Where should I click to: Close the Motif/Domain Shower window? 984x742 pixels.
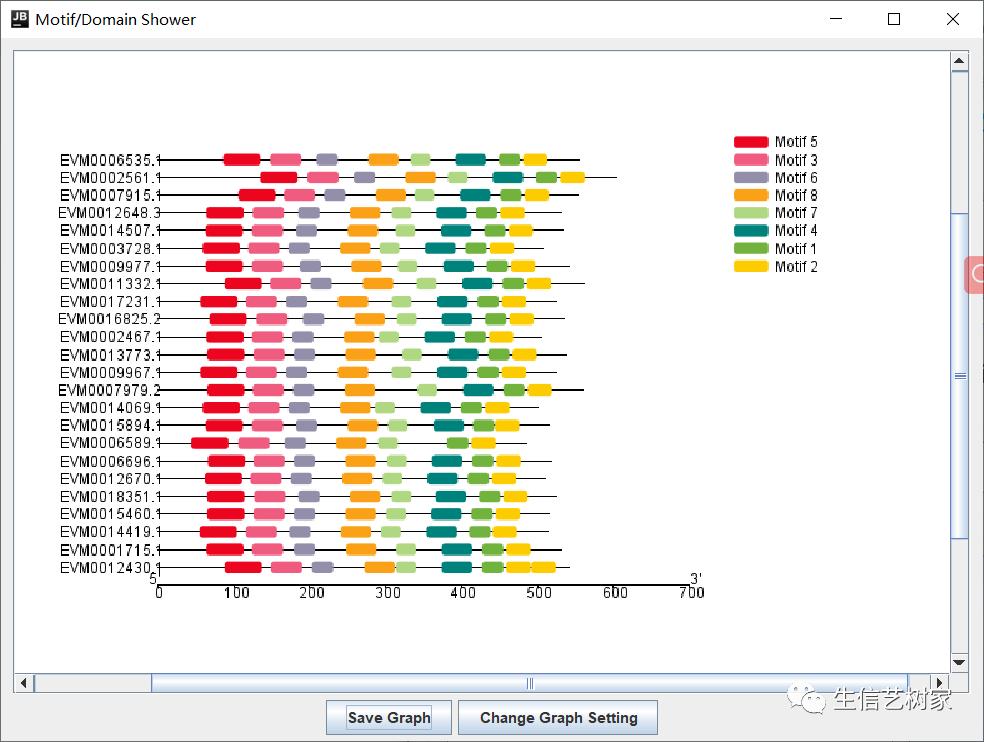click(x=953, y=19)
